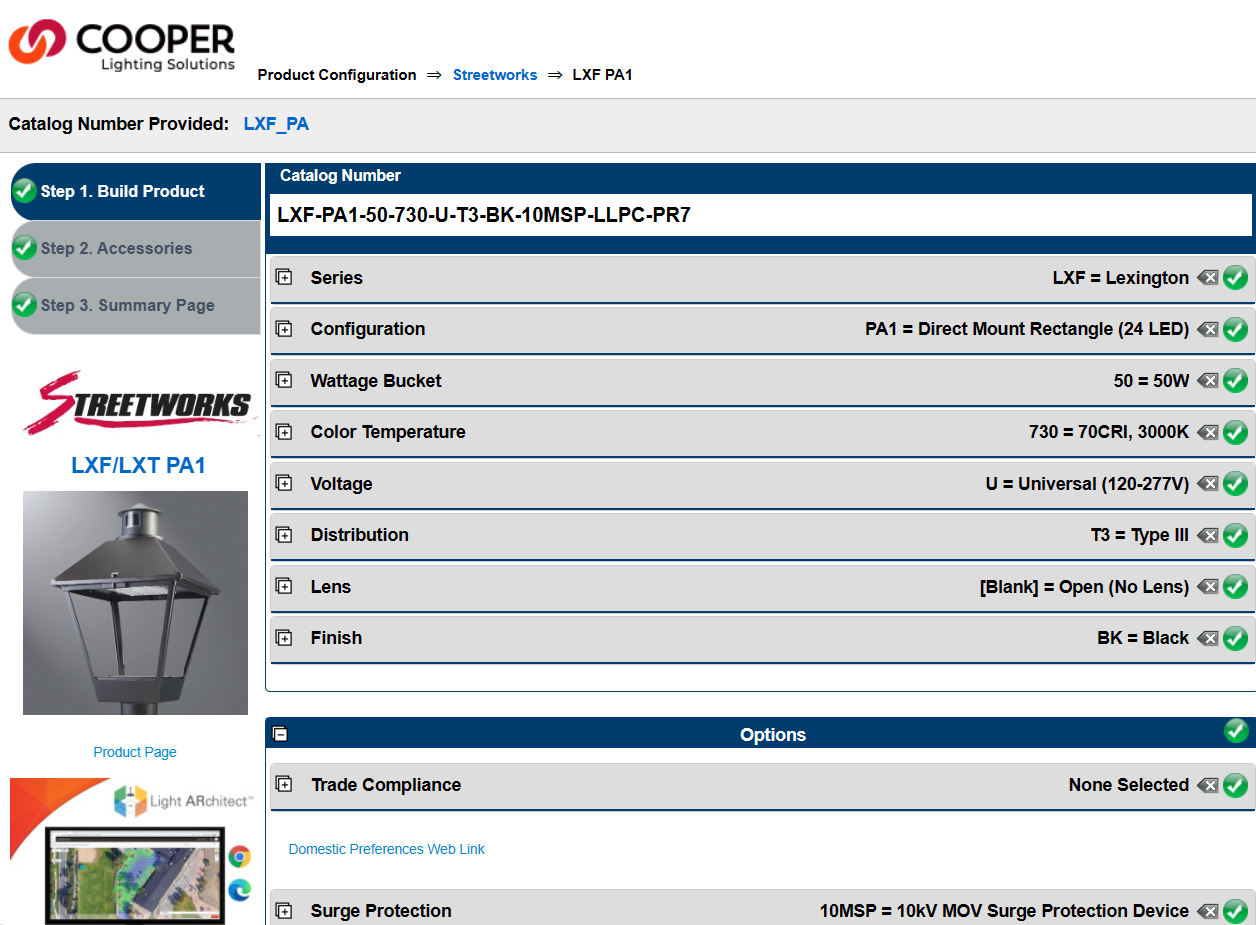The height and width of the screenshot is (925, 1256).
Task: Go to Step 2. Accessories
Action: point(136,249)
